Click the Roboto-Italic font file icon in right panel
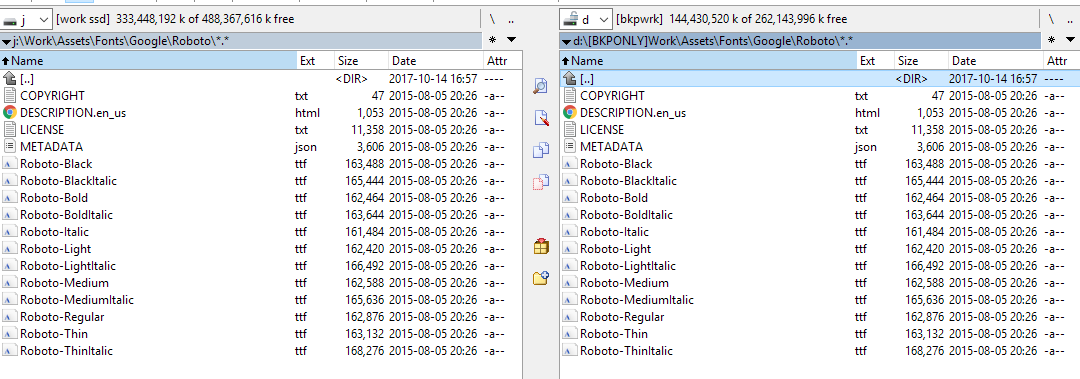This screenshot has width=1080, height=379. click(570, 232)
